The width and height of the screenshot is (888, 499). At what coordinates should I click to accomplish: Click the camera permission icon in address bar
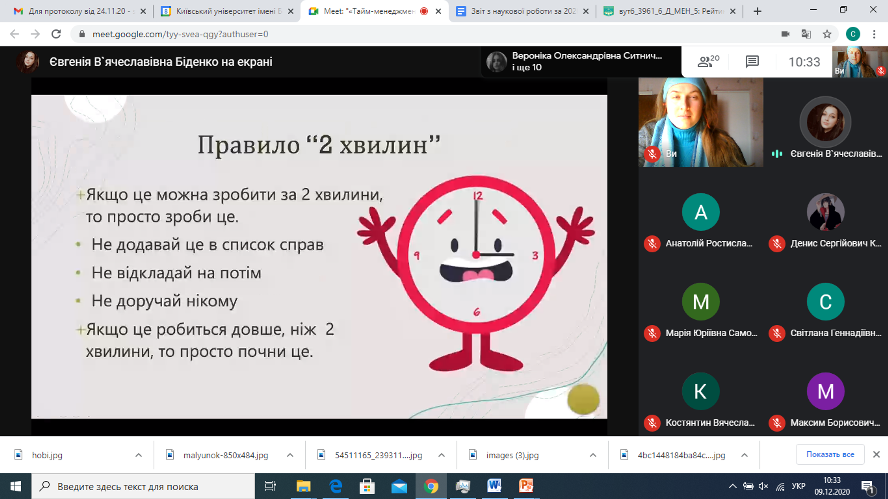[785, 33]
